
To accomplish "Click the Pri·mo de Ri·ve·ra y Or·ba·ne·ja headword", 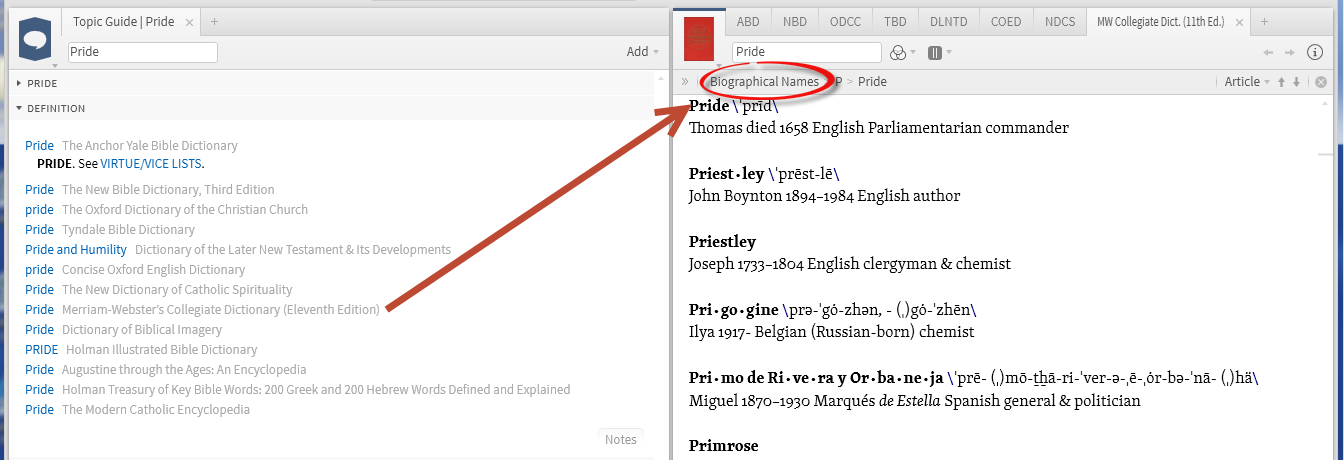I will point(816,378).
